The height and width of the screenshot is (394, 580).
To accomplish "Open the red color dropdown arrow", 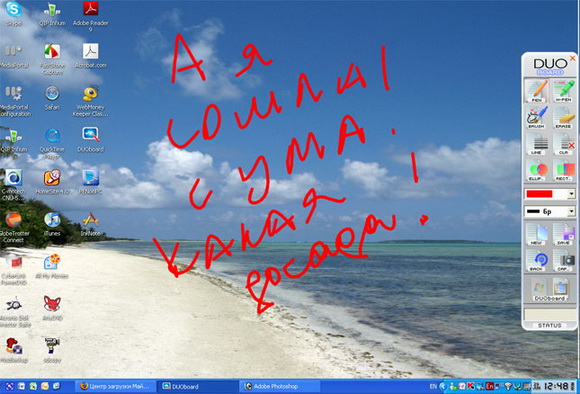I will (x=571, y=194).
